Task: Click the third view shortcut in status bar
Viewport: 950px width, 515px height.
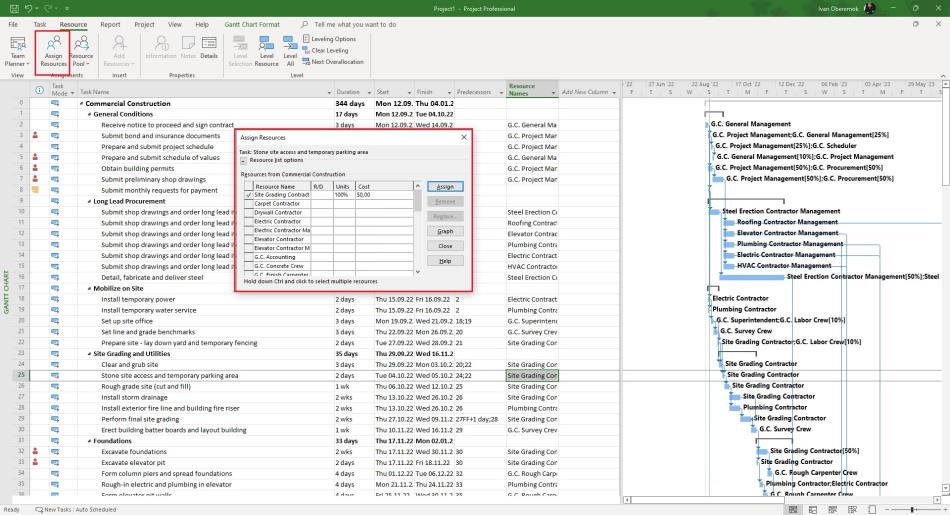Action: tap(832, 510)
